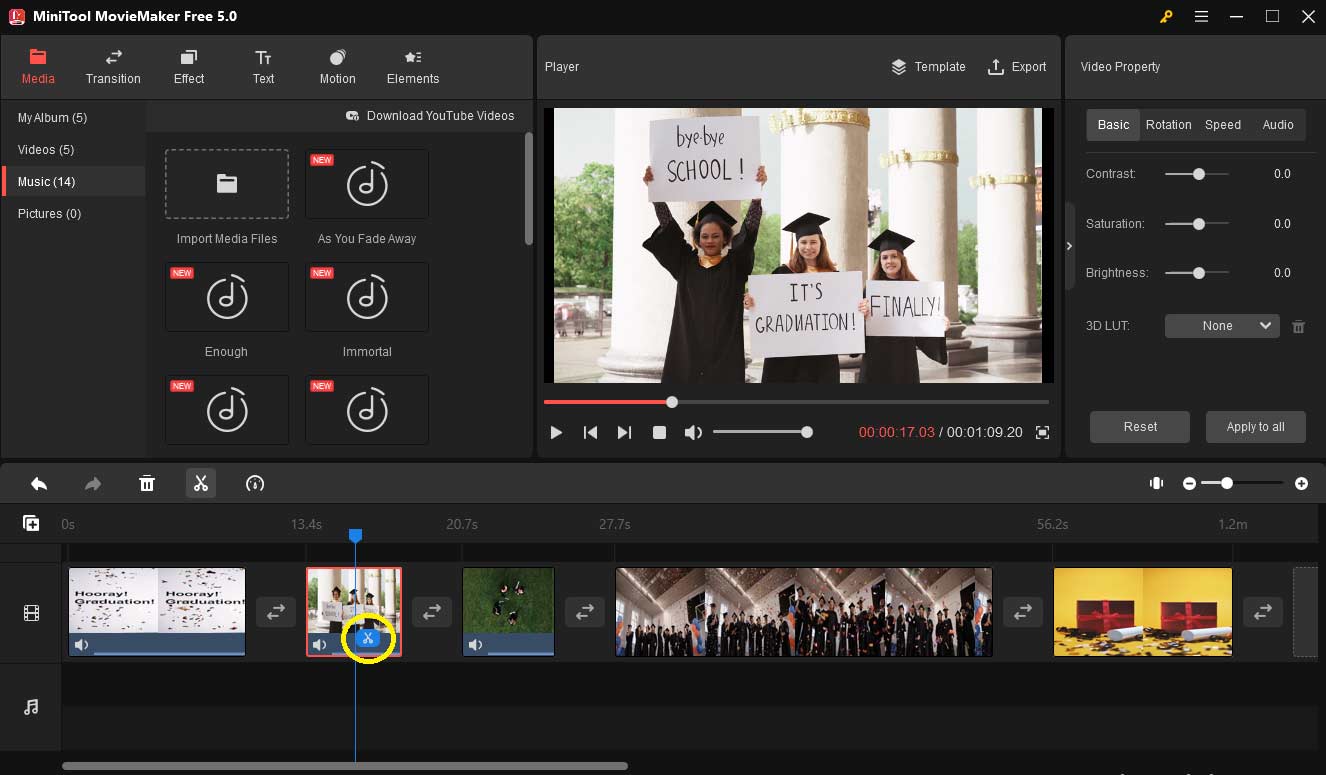The width and height of the screenshot is (1326, 775).
Task: Delete selected clip with the trash icon
Action: pos(147,483)
